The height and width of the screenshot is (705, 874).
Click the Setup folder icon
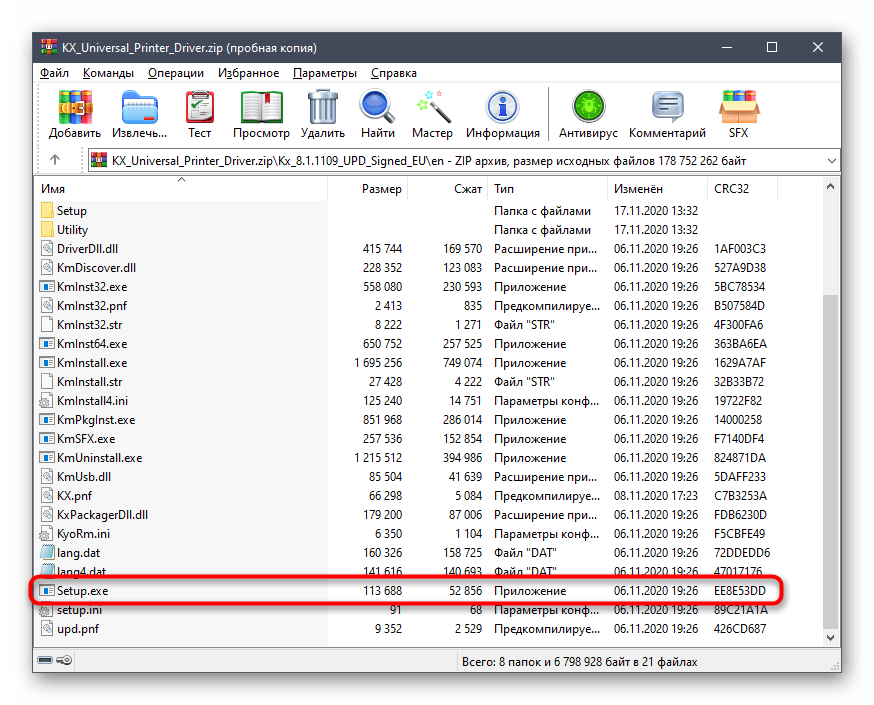[x=47, y=211]
